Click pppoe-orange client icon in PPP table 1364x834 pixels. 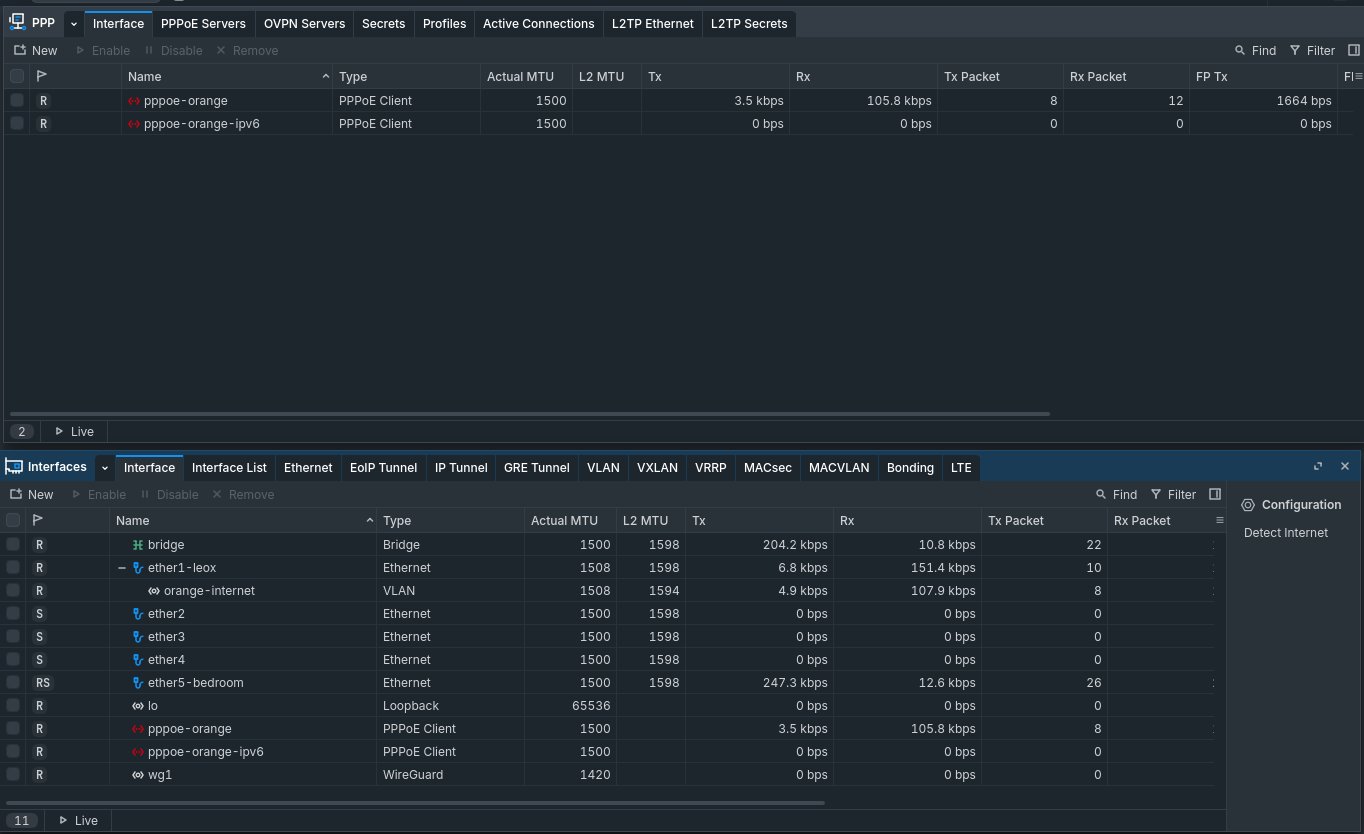click(x=134, y=101)
